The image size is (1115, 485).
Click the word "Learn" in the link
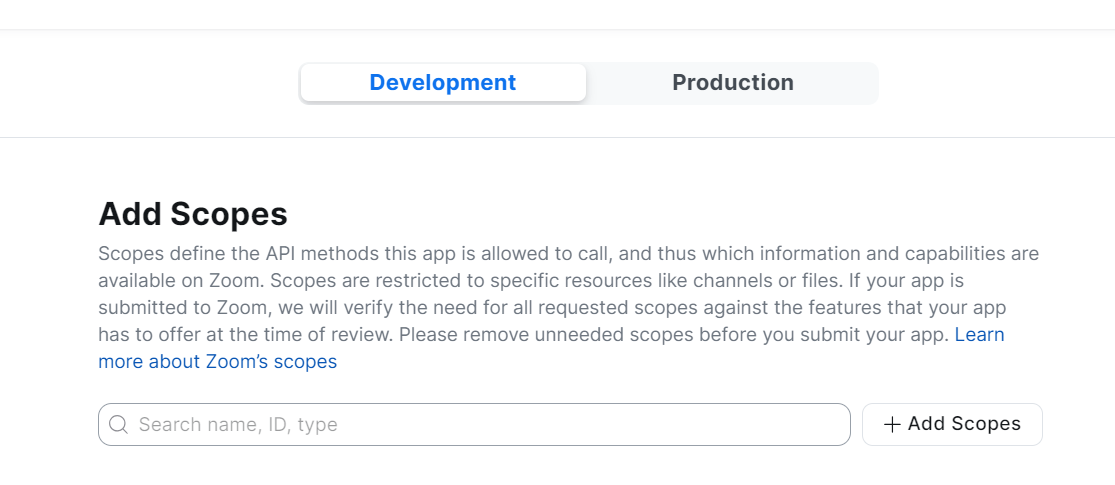979,335
